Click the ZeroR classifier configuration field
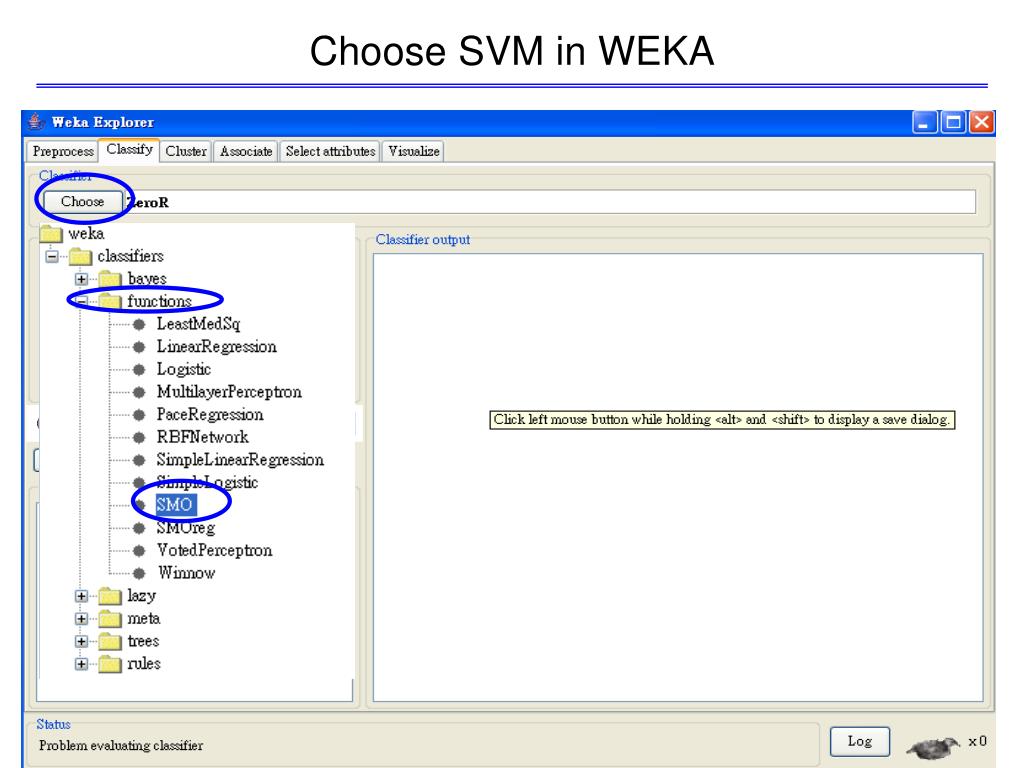1024x768 pixels. 550,202
